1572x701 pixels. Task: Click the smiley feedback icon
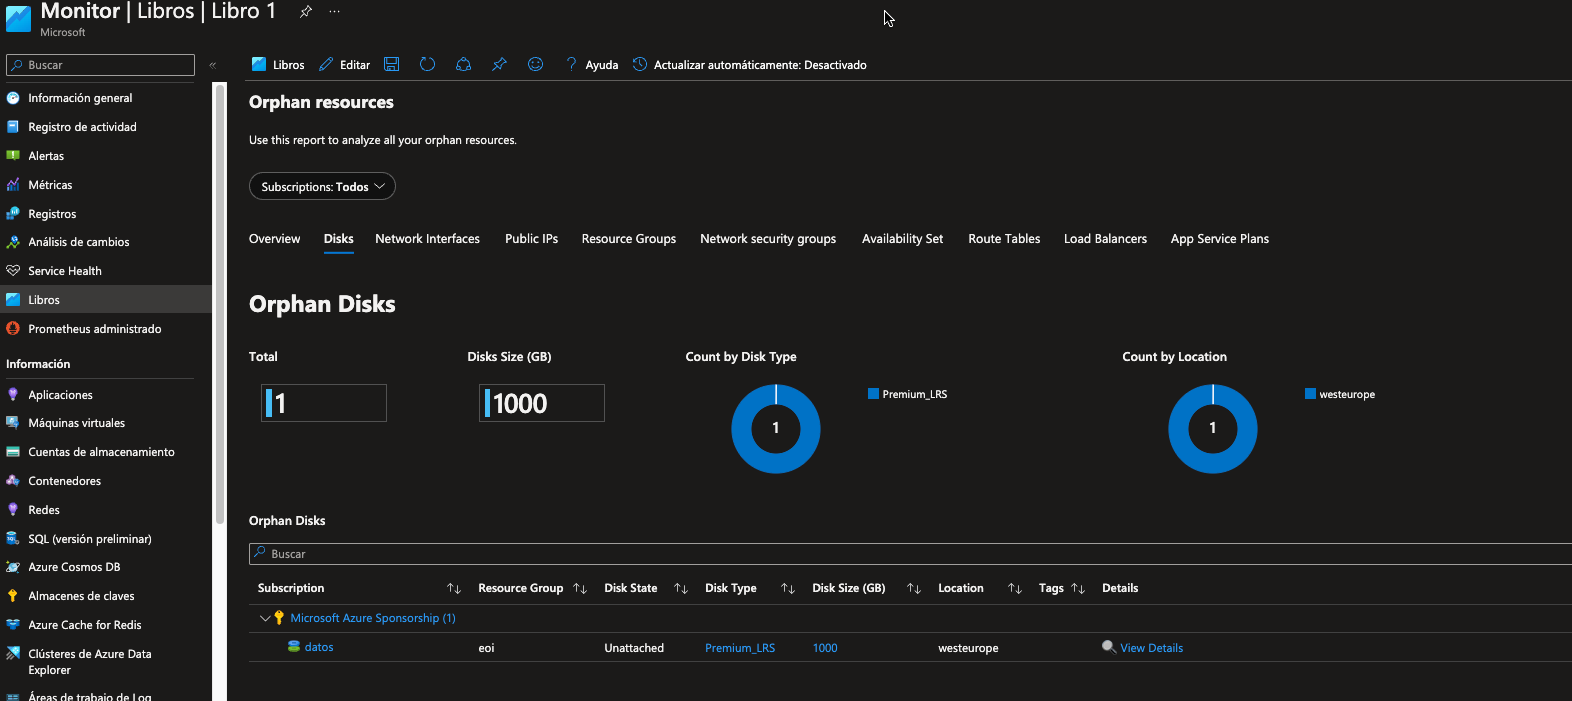(536, 65)
